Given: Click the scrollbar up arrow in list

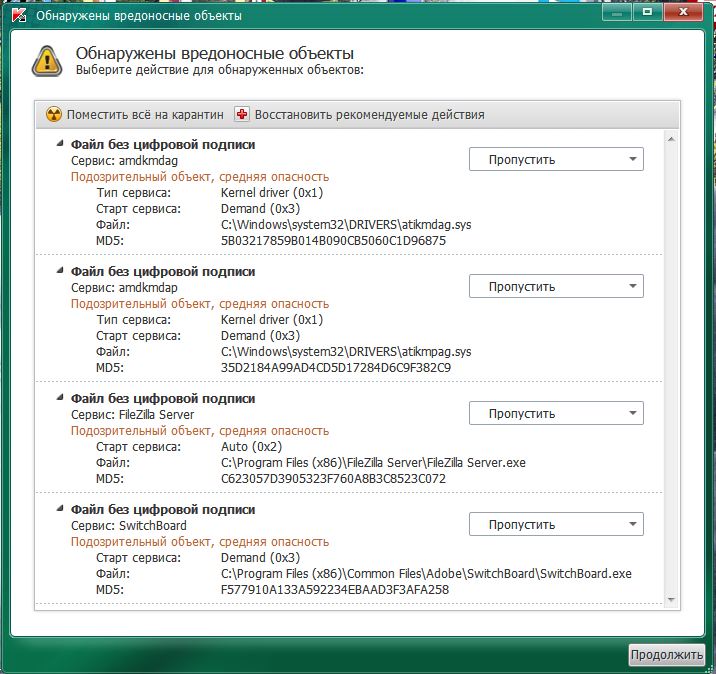Looking at the screenshot, I should coord(671,138).
